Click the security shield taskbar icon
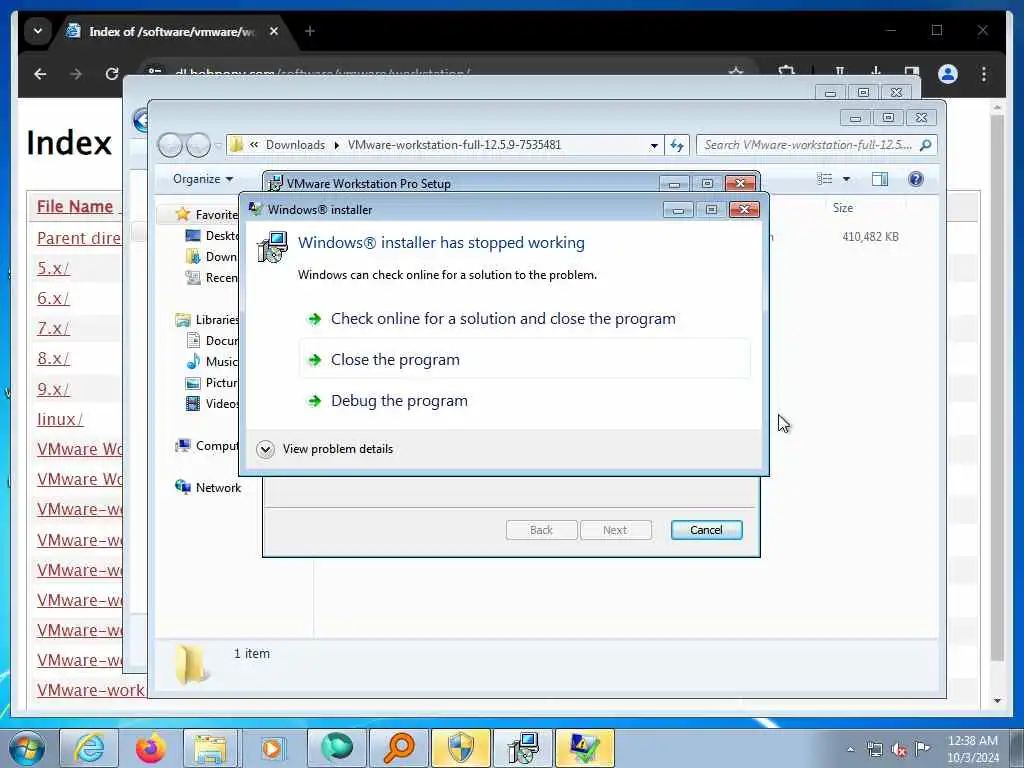Viewport: 1024px width, 768px height. pos(460,748)
